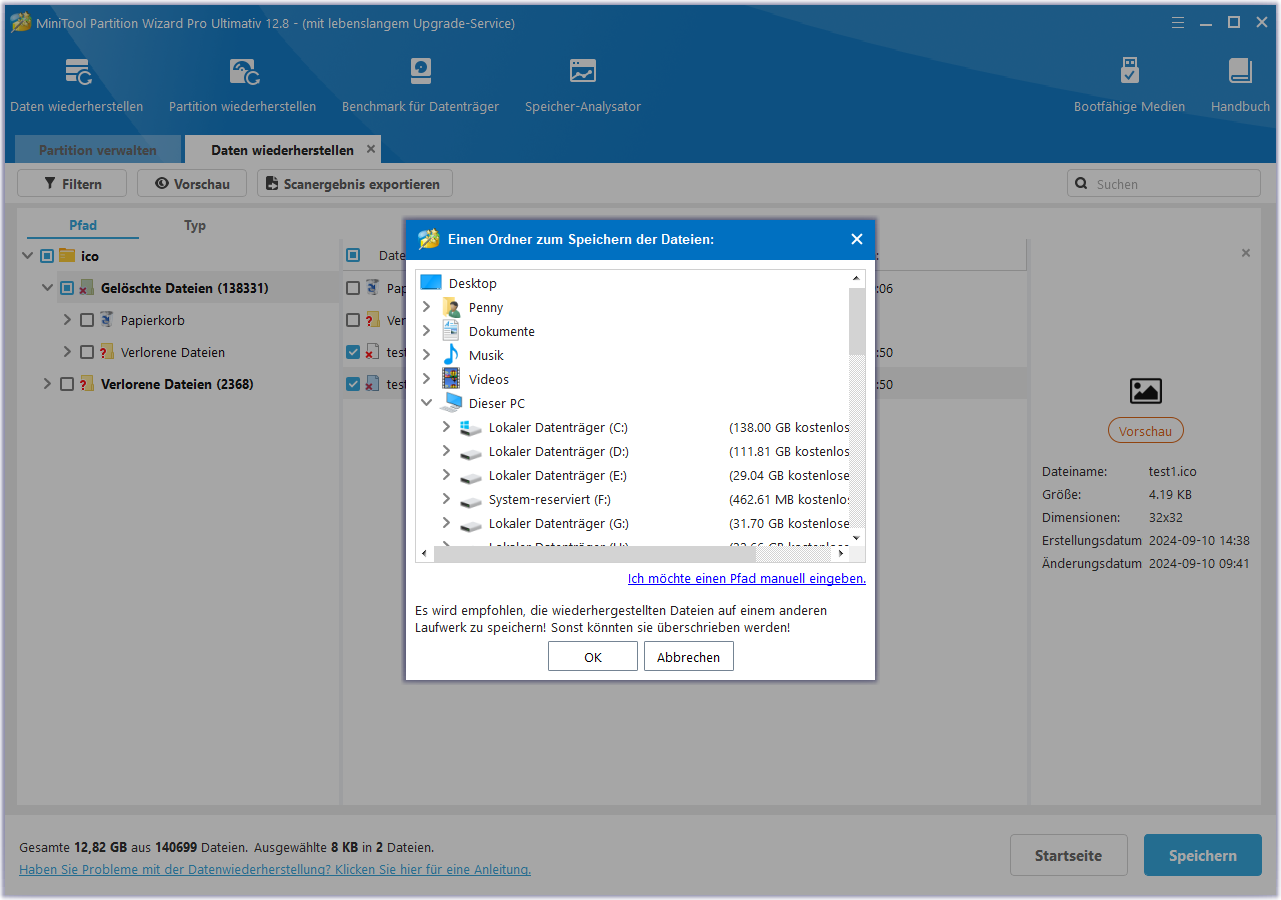Uncheck the checked file row ending at :50 above the highlighted row
This screenshot has height=900, width=1281.
point(353,352)
